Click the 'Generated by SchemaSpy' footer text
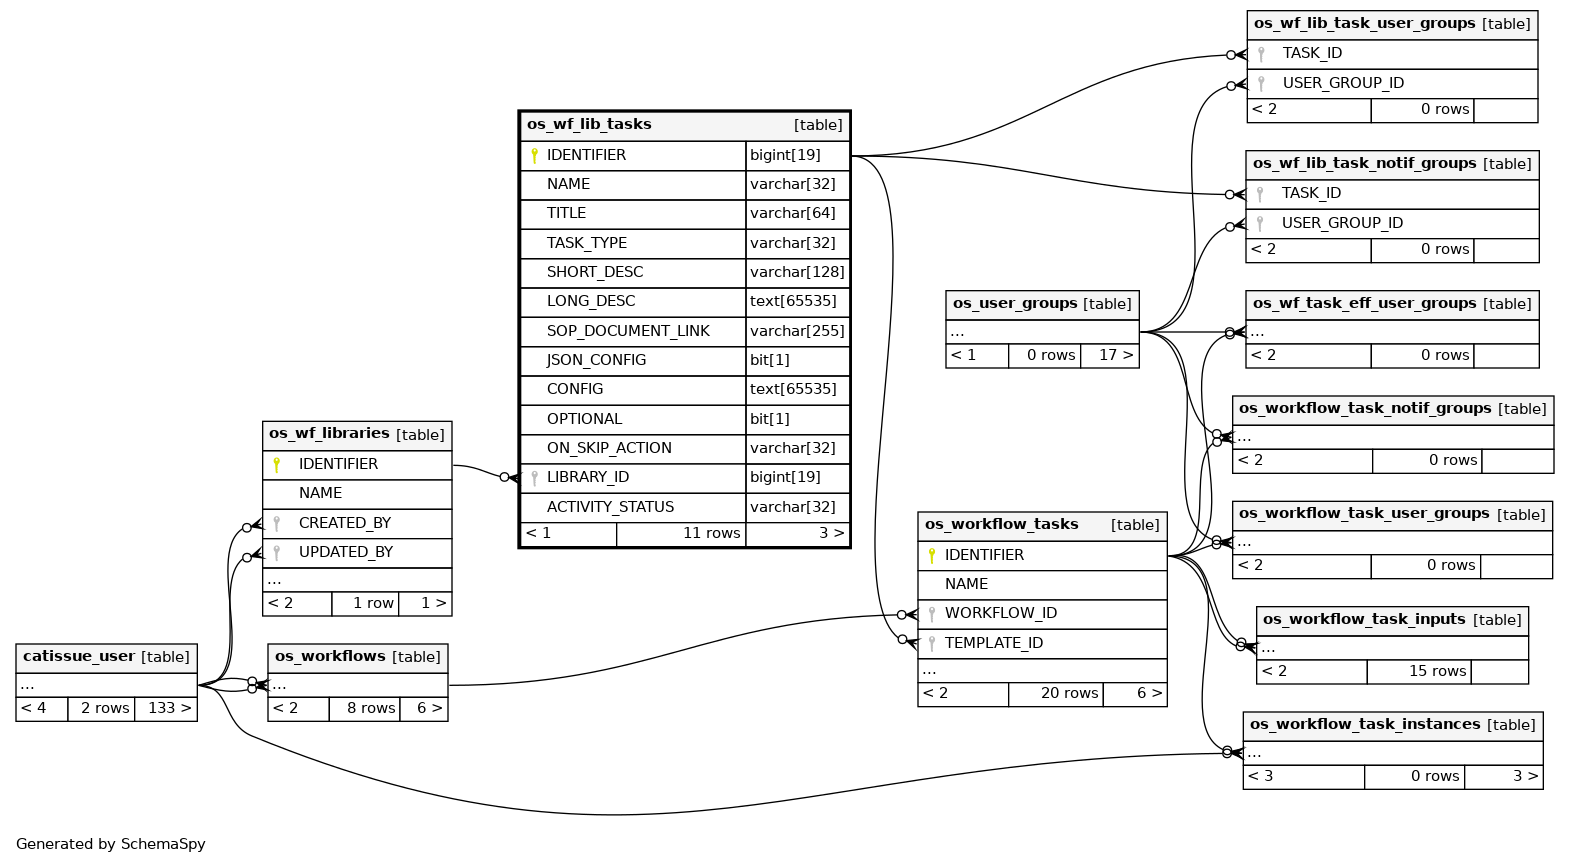Image resolution: width=1569 pixels, height=864 pixels. [111, 845]
